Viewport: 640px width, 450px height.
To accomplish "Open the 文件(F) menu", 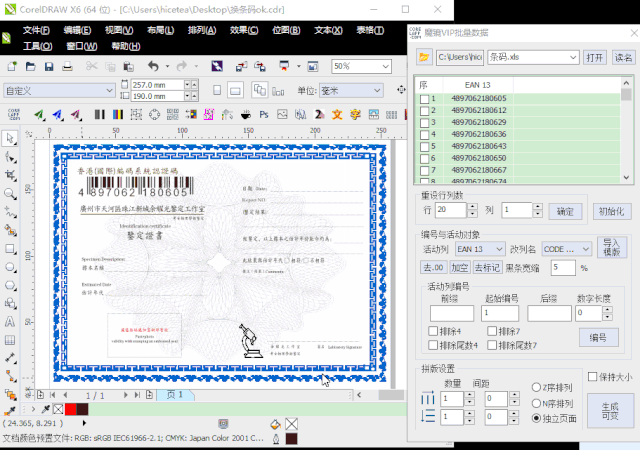I will coord(36,30).
